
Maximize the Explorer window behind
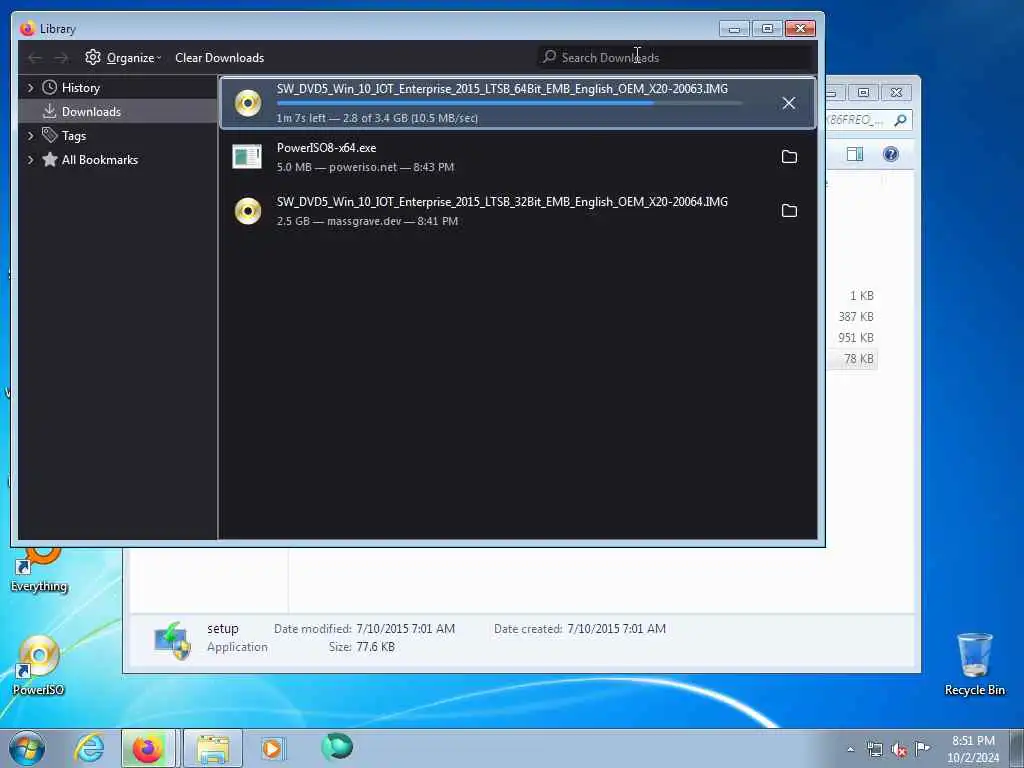[x=863, y=93]
